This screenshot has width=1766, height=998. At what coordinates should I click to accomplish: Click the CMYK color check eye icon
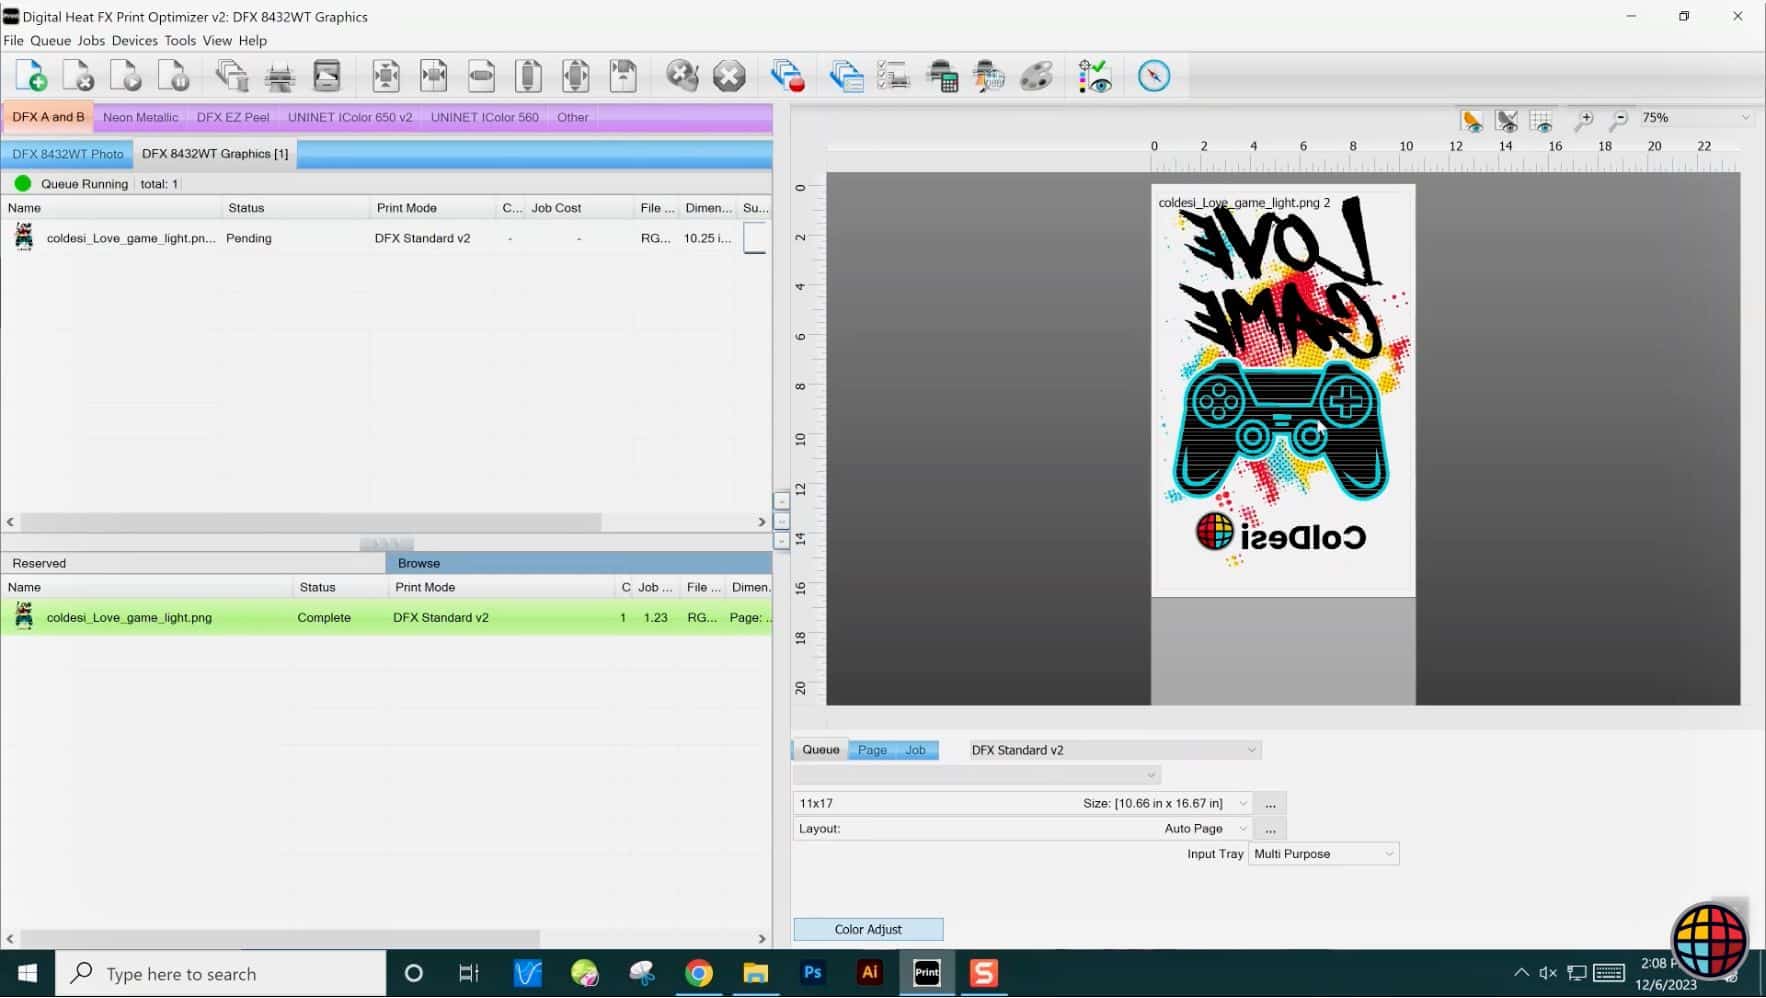tap(1095, 76)
